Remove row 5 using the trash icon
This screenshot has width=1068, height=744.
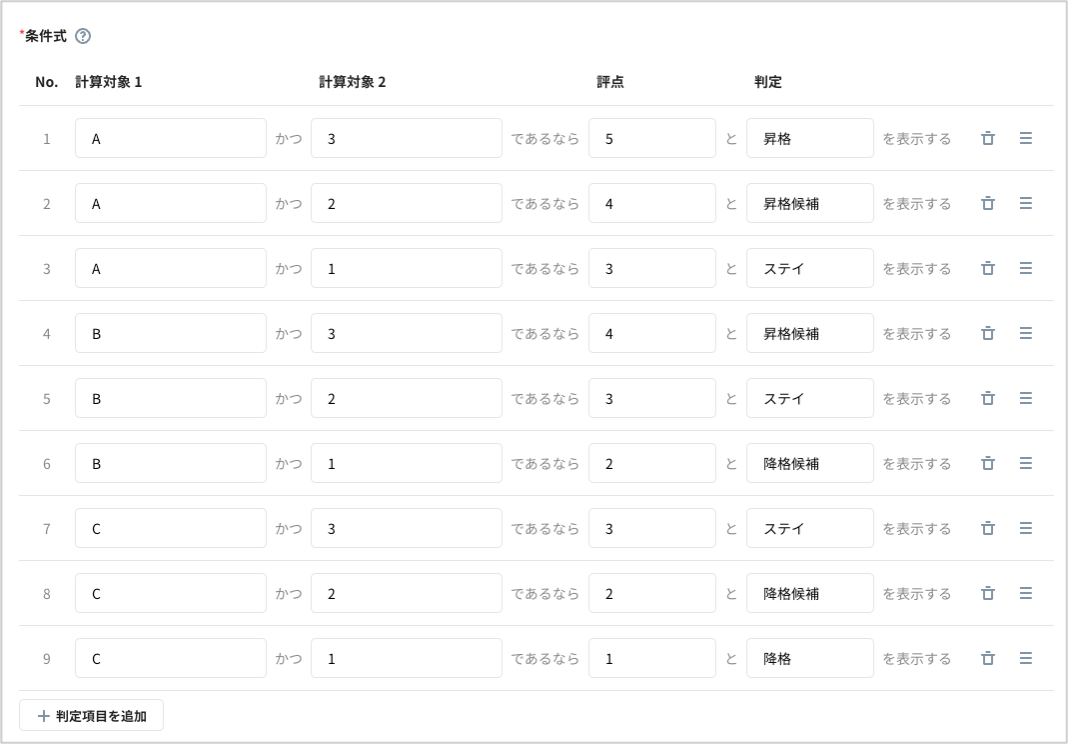point(988,398)
